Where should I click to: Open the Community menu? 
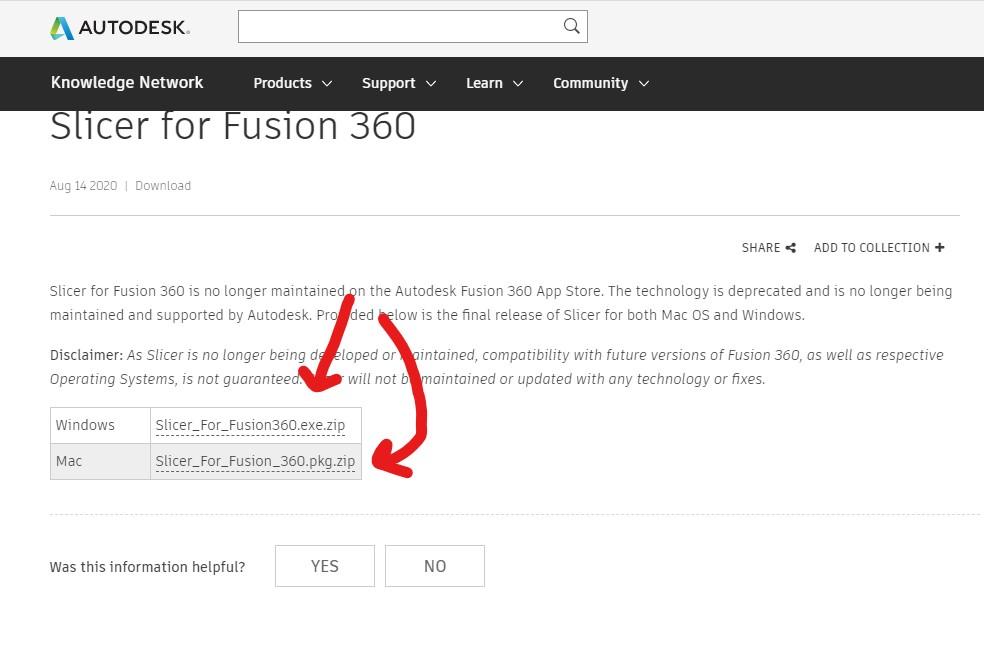[590, 83]
